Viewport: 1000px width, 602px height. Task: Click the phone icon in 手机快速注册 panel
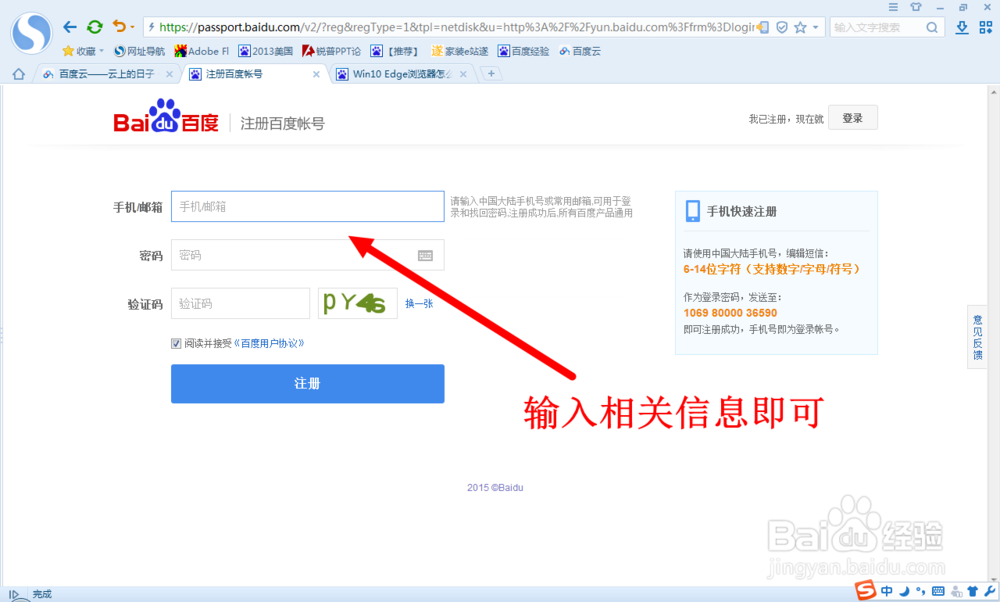pyautogui.click(x=692, y=211)
